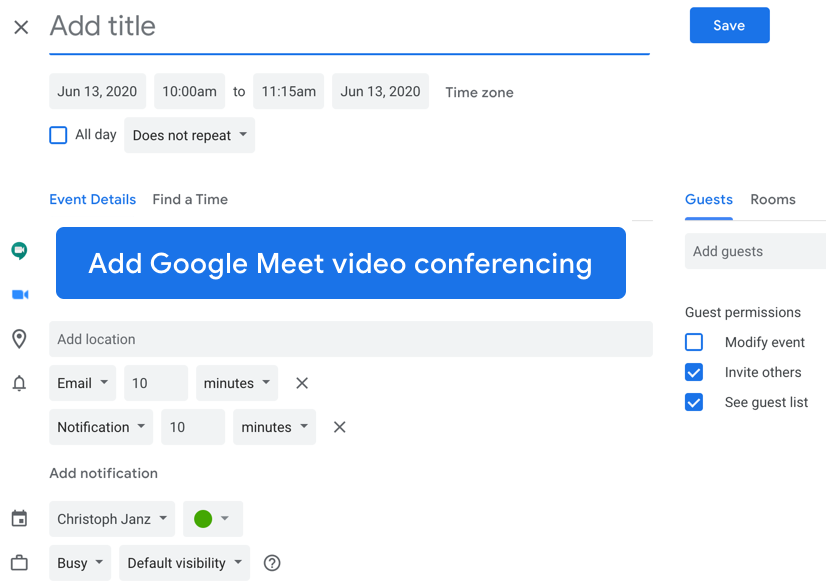Image resolution: width=826 pixels, height=587 pixels.
Task: Click the Notification reminder value 10
Action: pyautogui.click(x=193, y=427)
